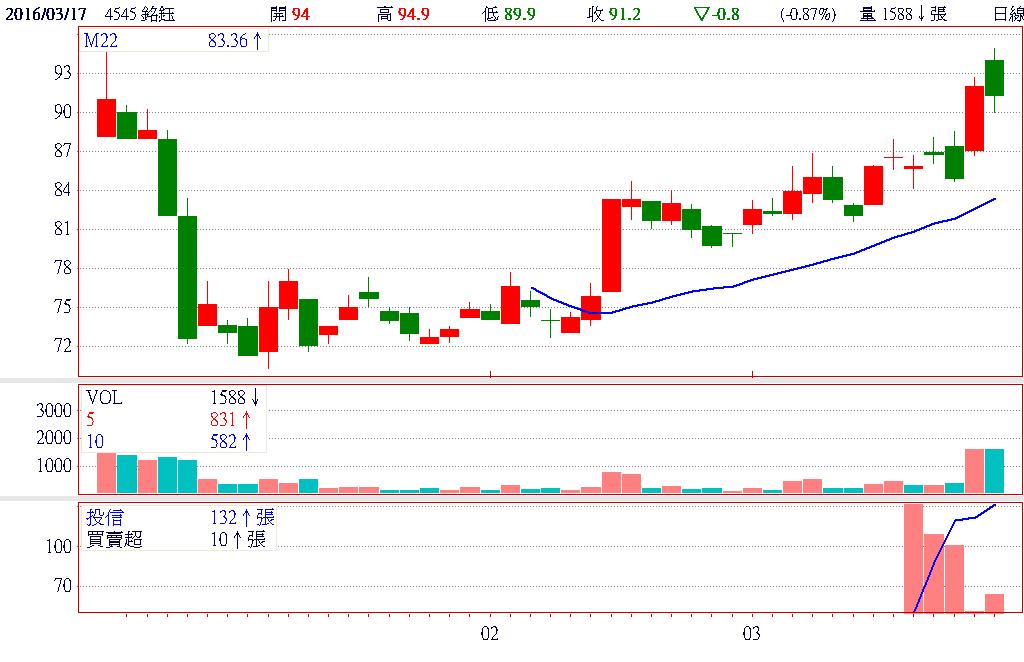Select the first red candlestick at far left
This screenshot has width=1024, height=662.
coord(106,117)
